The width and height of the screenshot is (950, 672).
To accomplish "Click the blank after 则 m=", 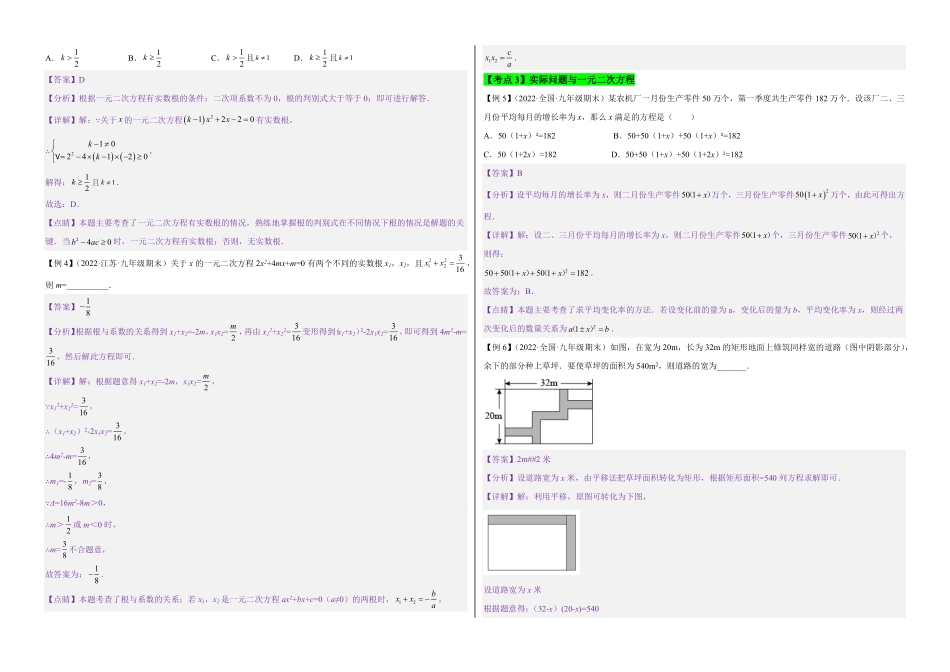I will pos(88,285).
